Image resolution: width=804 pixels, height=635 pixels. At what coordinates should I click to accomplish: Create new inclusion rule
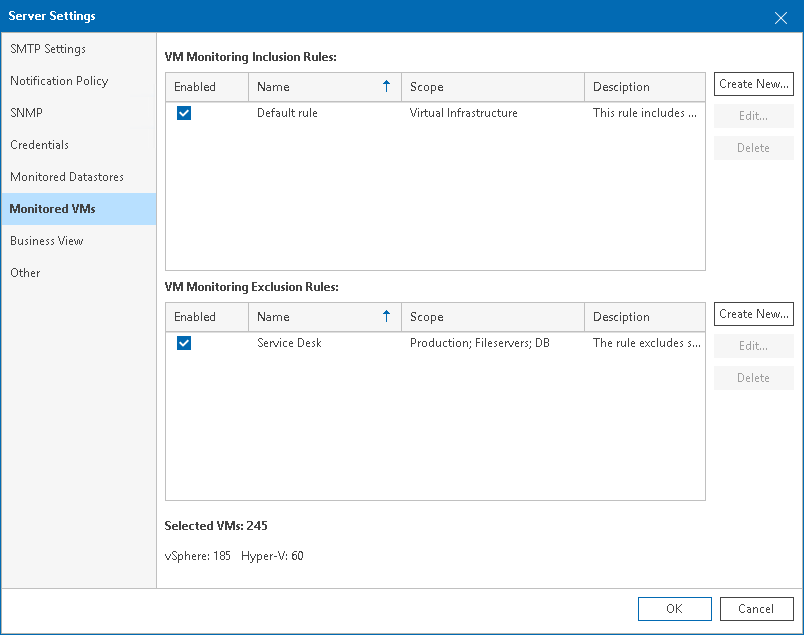(x=753, y=84)
